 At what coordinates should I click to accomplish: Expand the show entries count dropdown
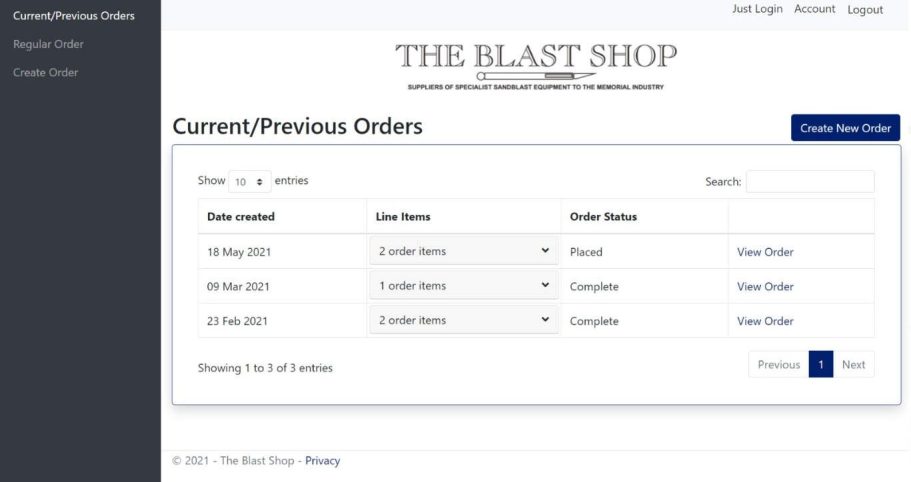point(249,182)
